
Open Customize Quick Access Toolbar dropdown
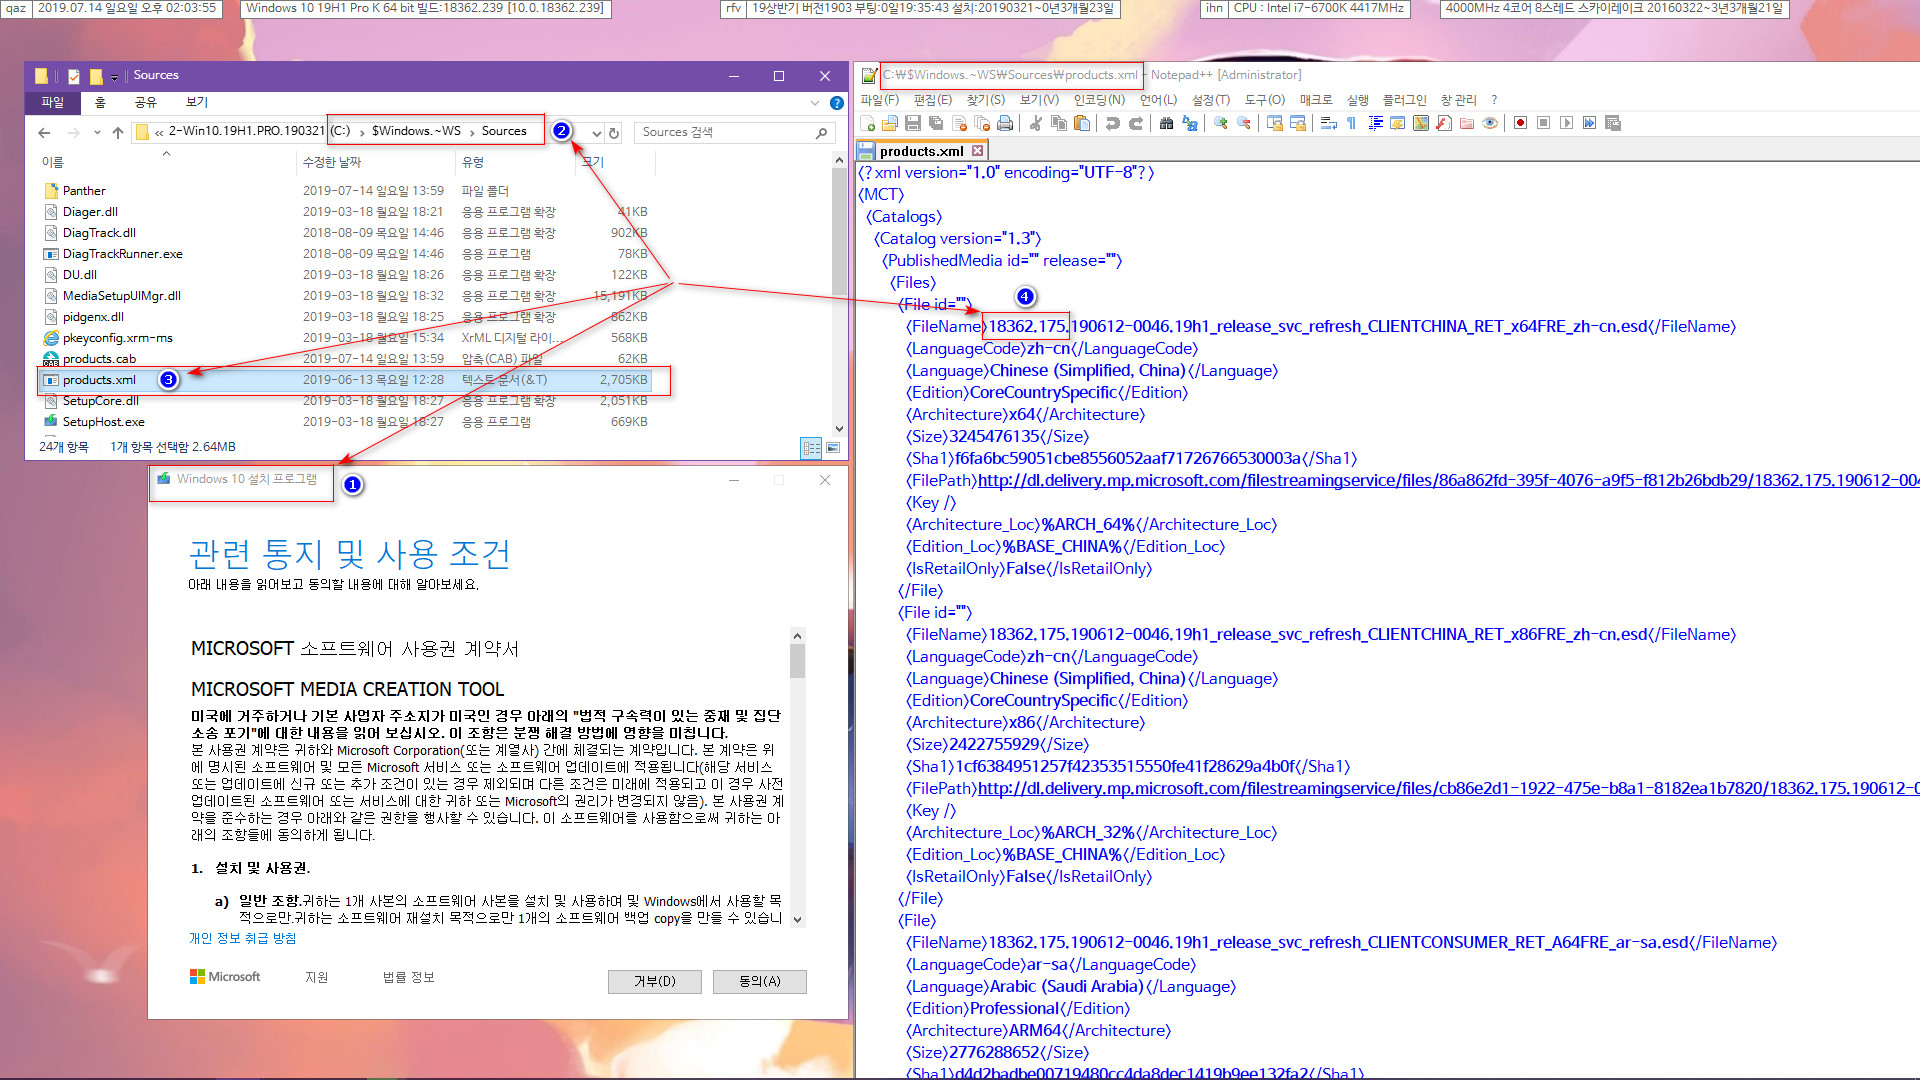click(114, 76)
